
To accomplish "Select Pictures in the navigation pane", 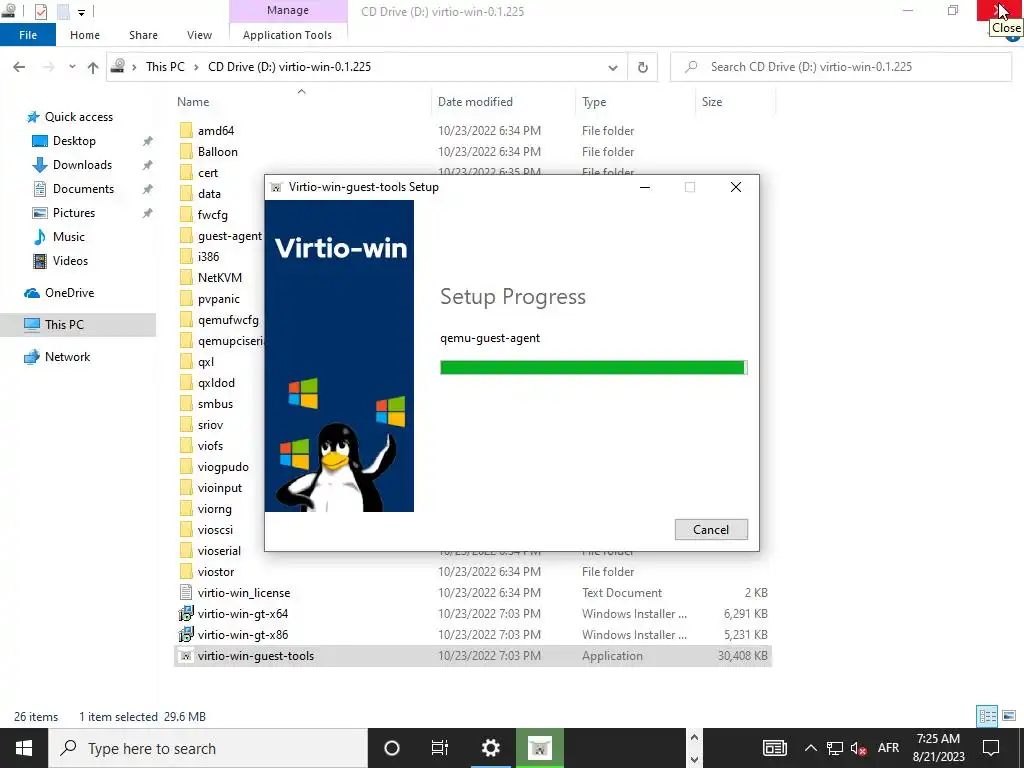I will (x=74, y=213).
